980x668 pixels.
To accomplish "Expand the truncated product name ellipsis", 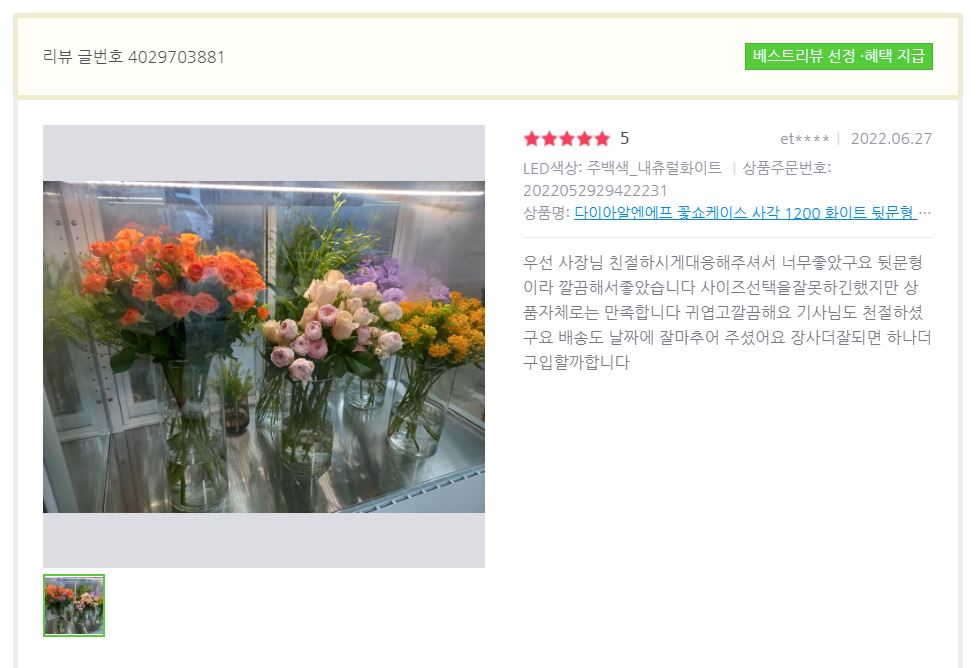I will pos(925,213).
